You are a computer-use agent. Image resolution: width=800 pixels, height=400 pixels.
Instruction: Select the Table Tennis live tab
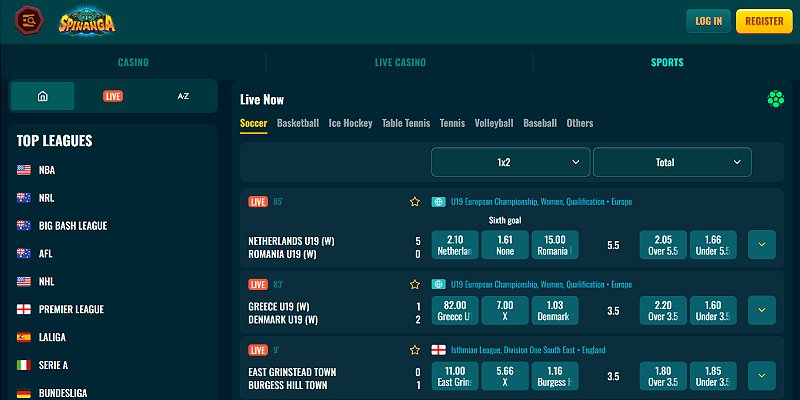[406, 123]
